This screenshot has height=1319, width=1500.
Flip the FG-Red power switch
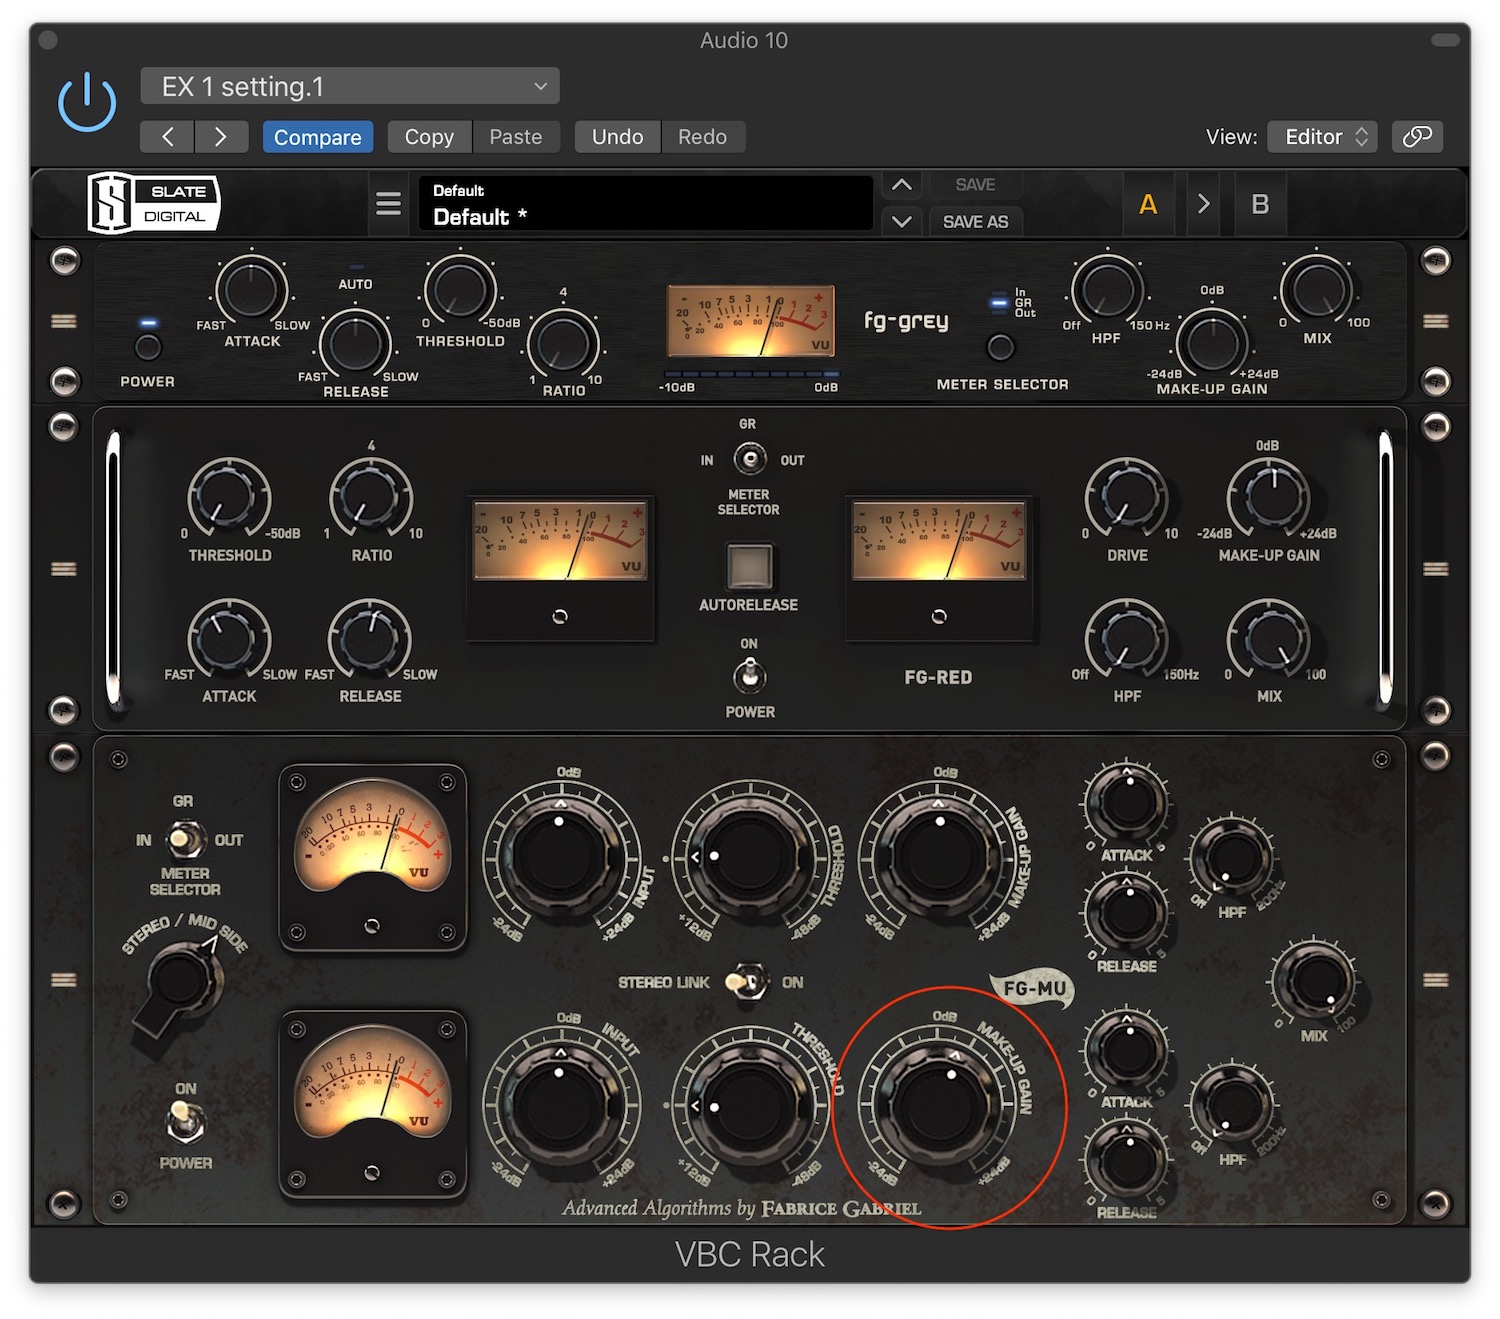click(x=749, y=677)
